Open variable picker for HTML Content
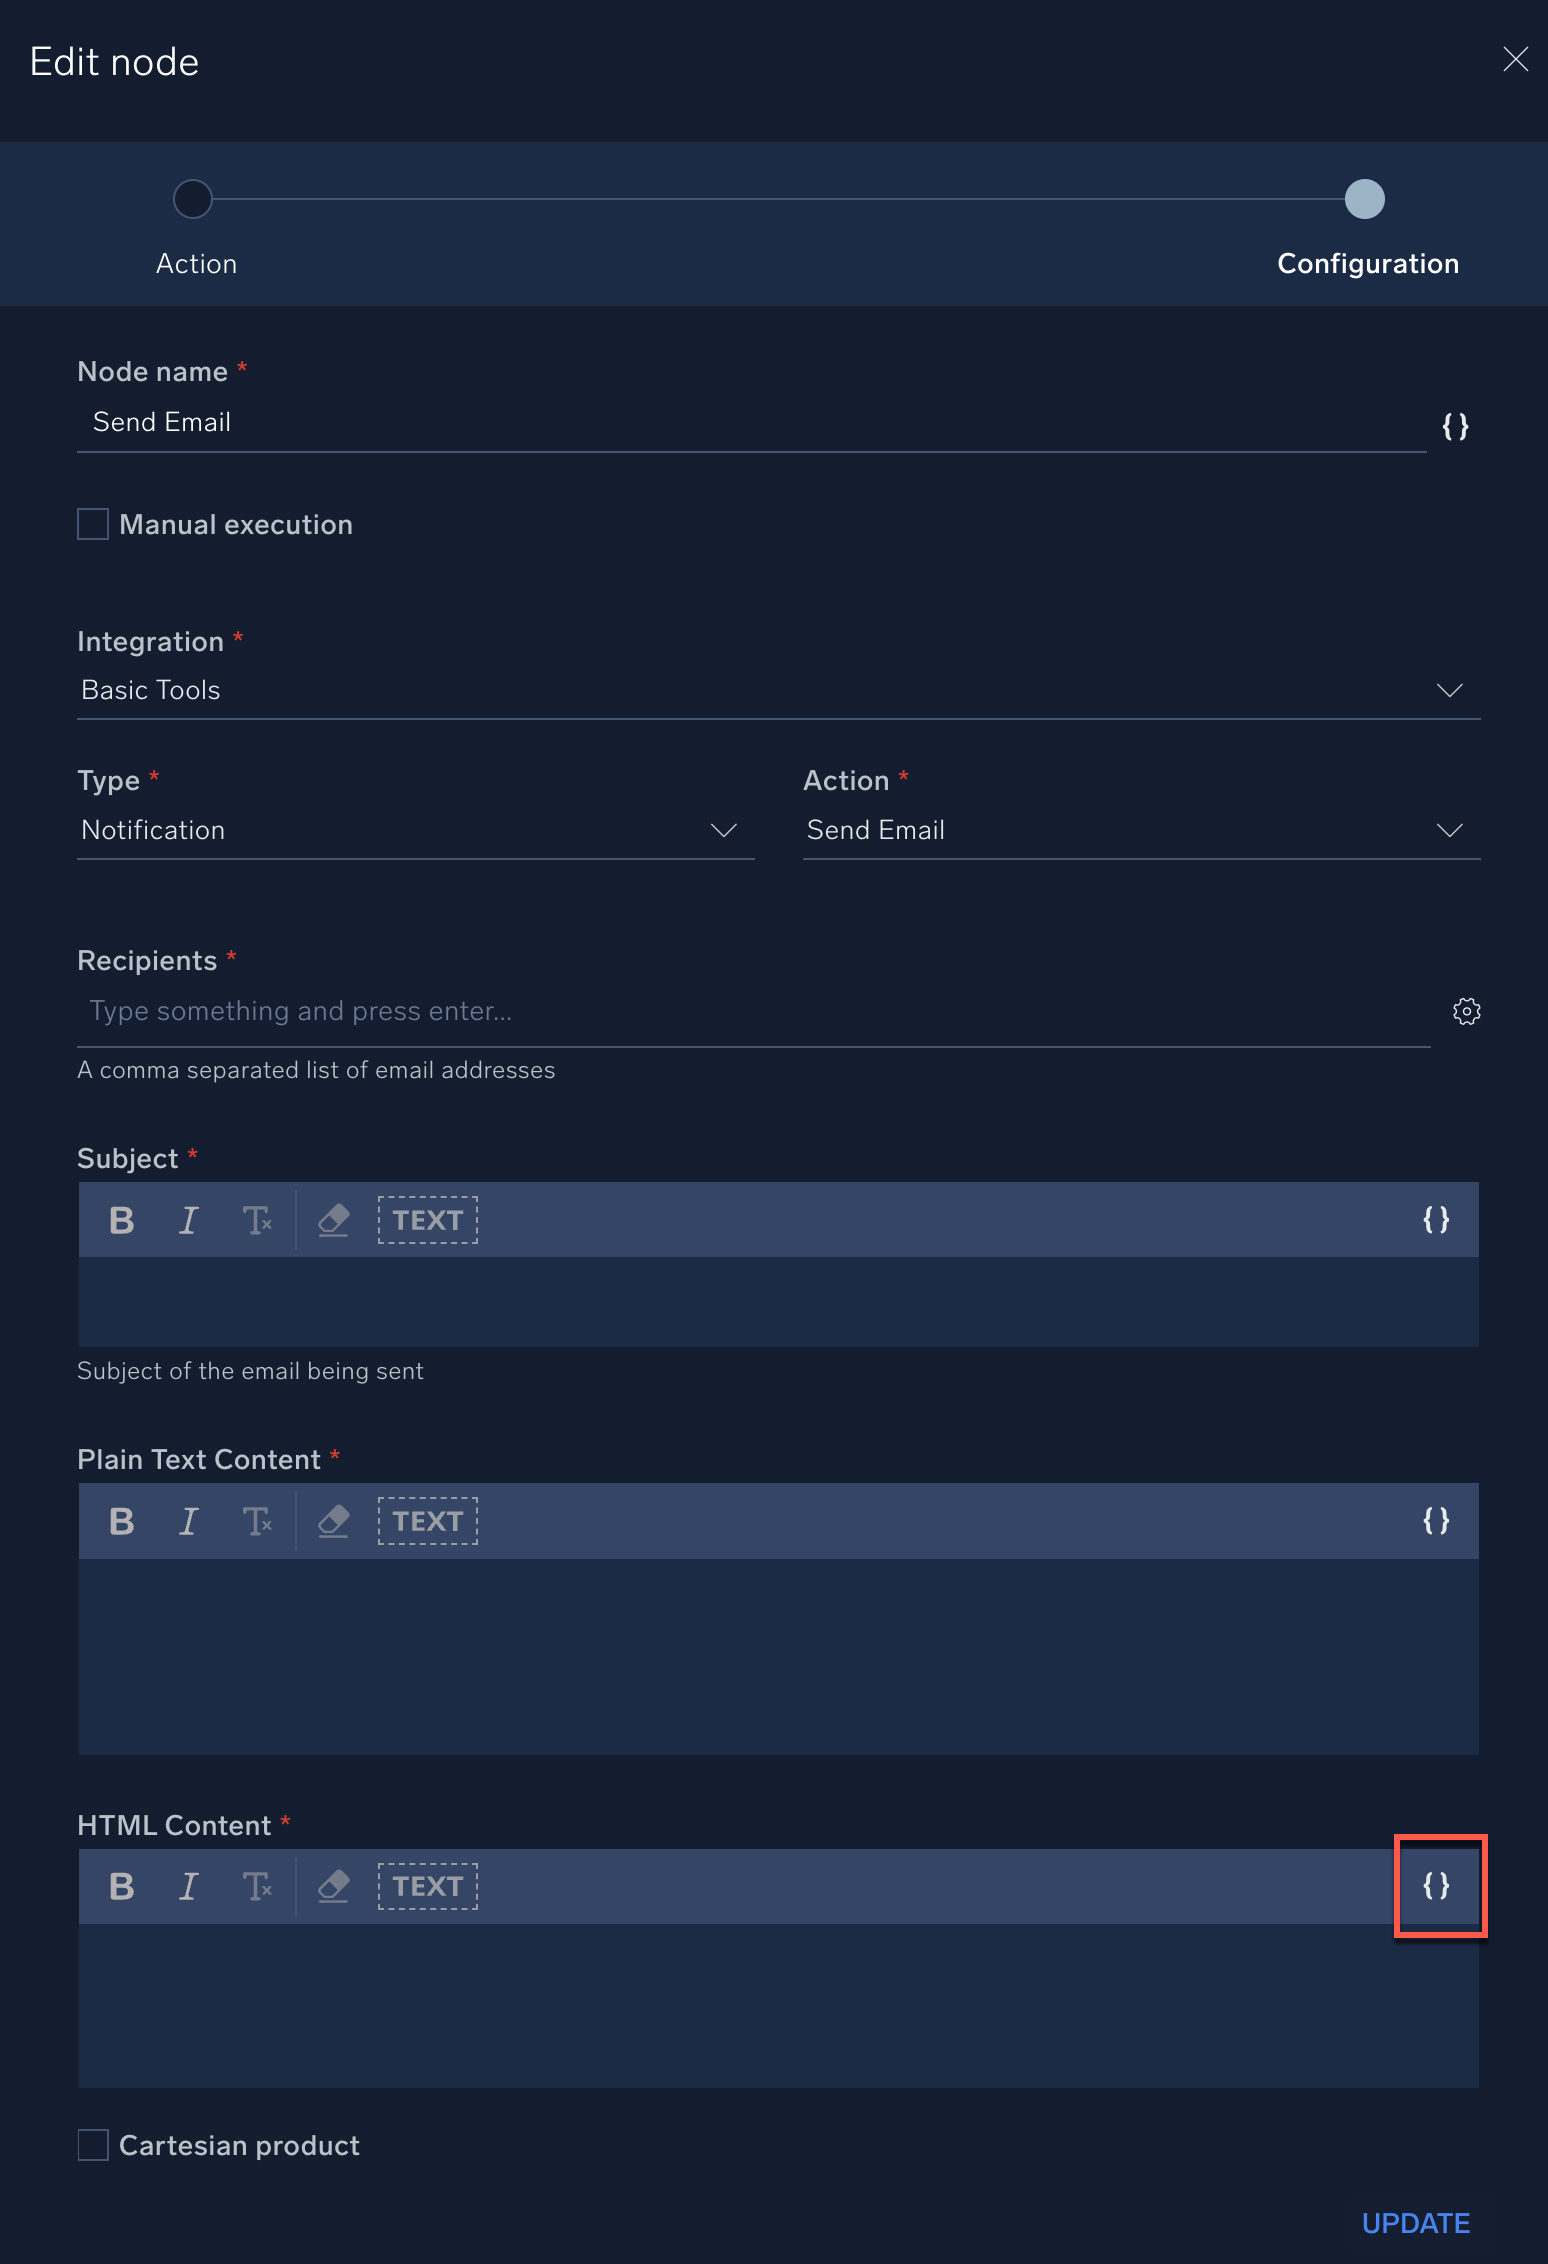The image size is (1548, 2264). 1436,1886
